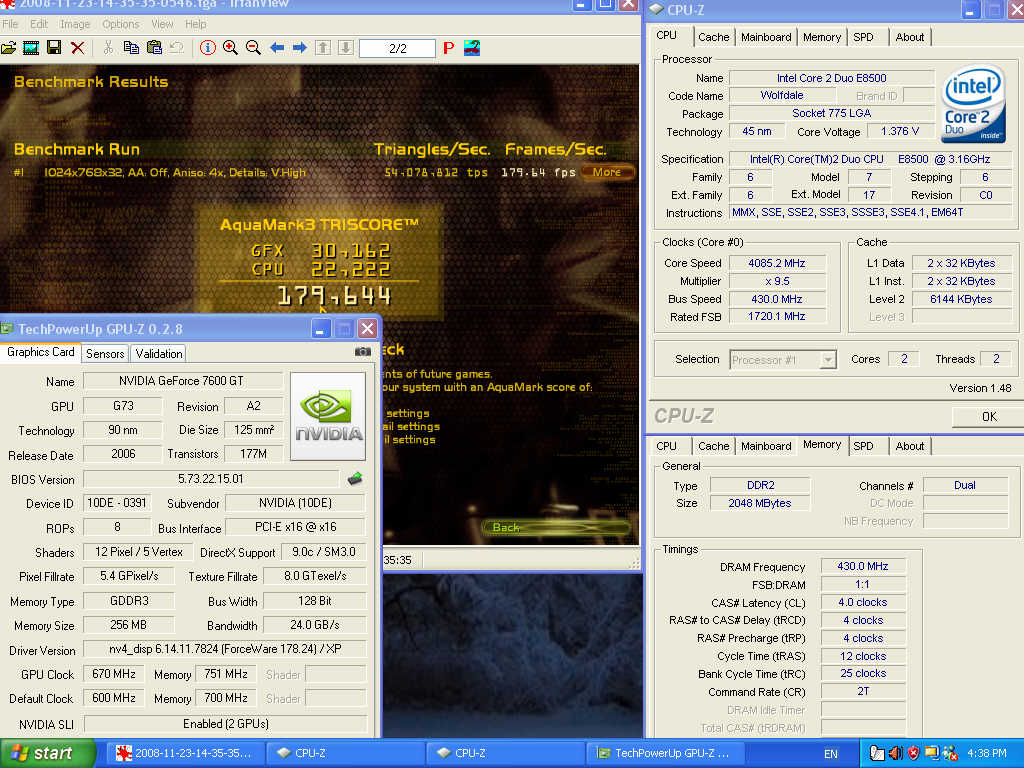Click the volume speaker icon in system tray
The height and width of the screenshot is (768, 1024).
[x=895, y=753]
